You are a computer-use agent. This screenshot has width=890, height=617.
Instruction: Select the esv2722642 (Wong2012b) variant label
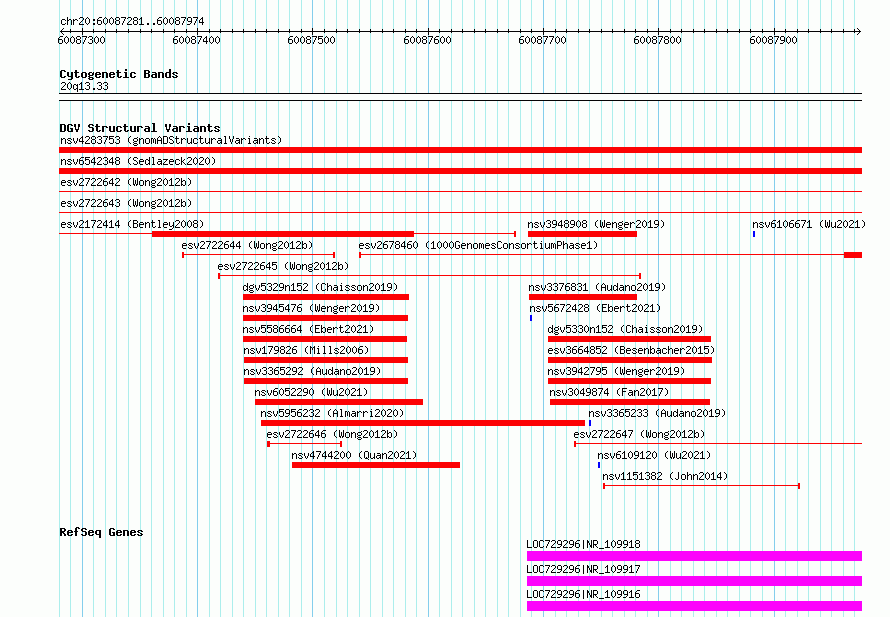(x=126, y=182)
